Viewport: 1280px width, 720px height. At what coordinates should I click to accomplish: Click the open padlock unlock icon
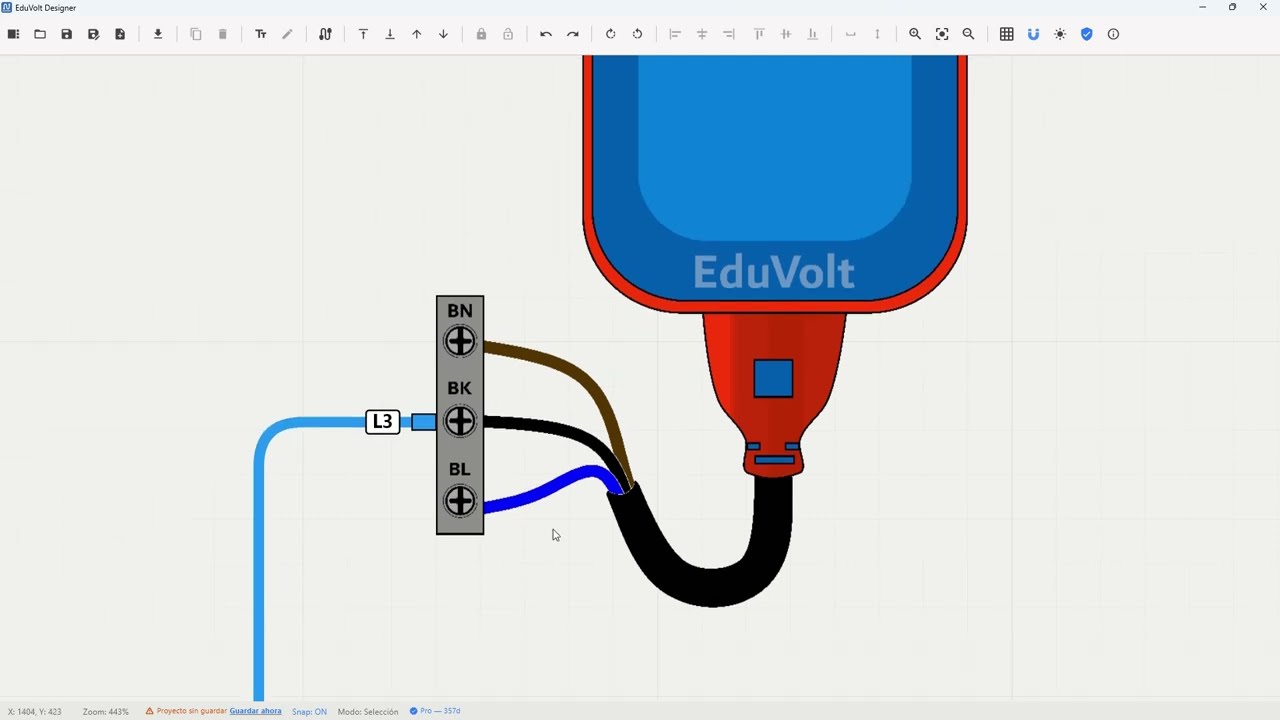pyautogui.click(x=508, y=34)
